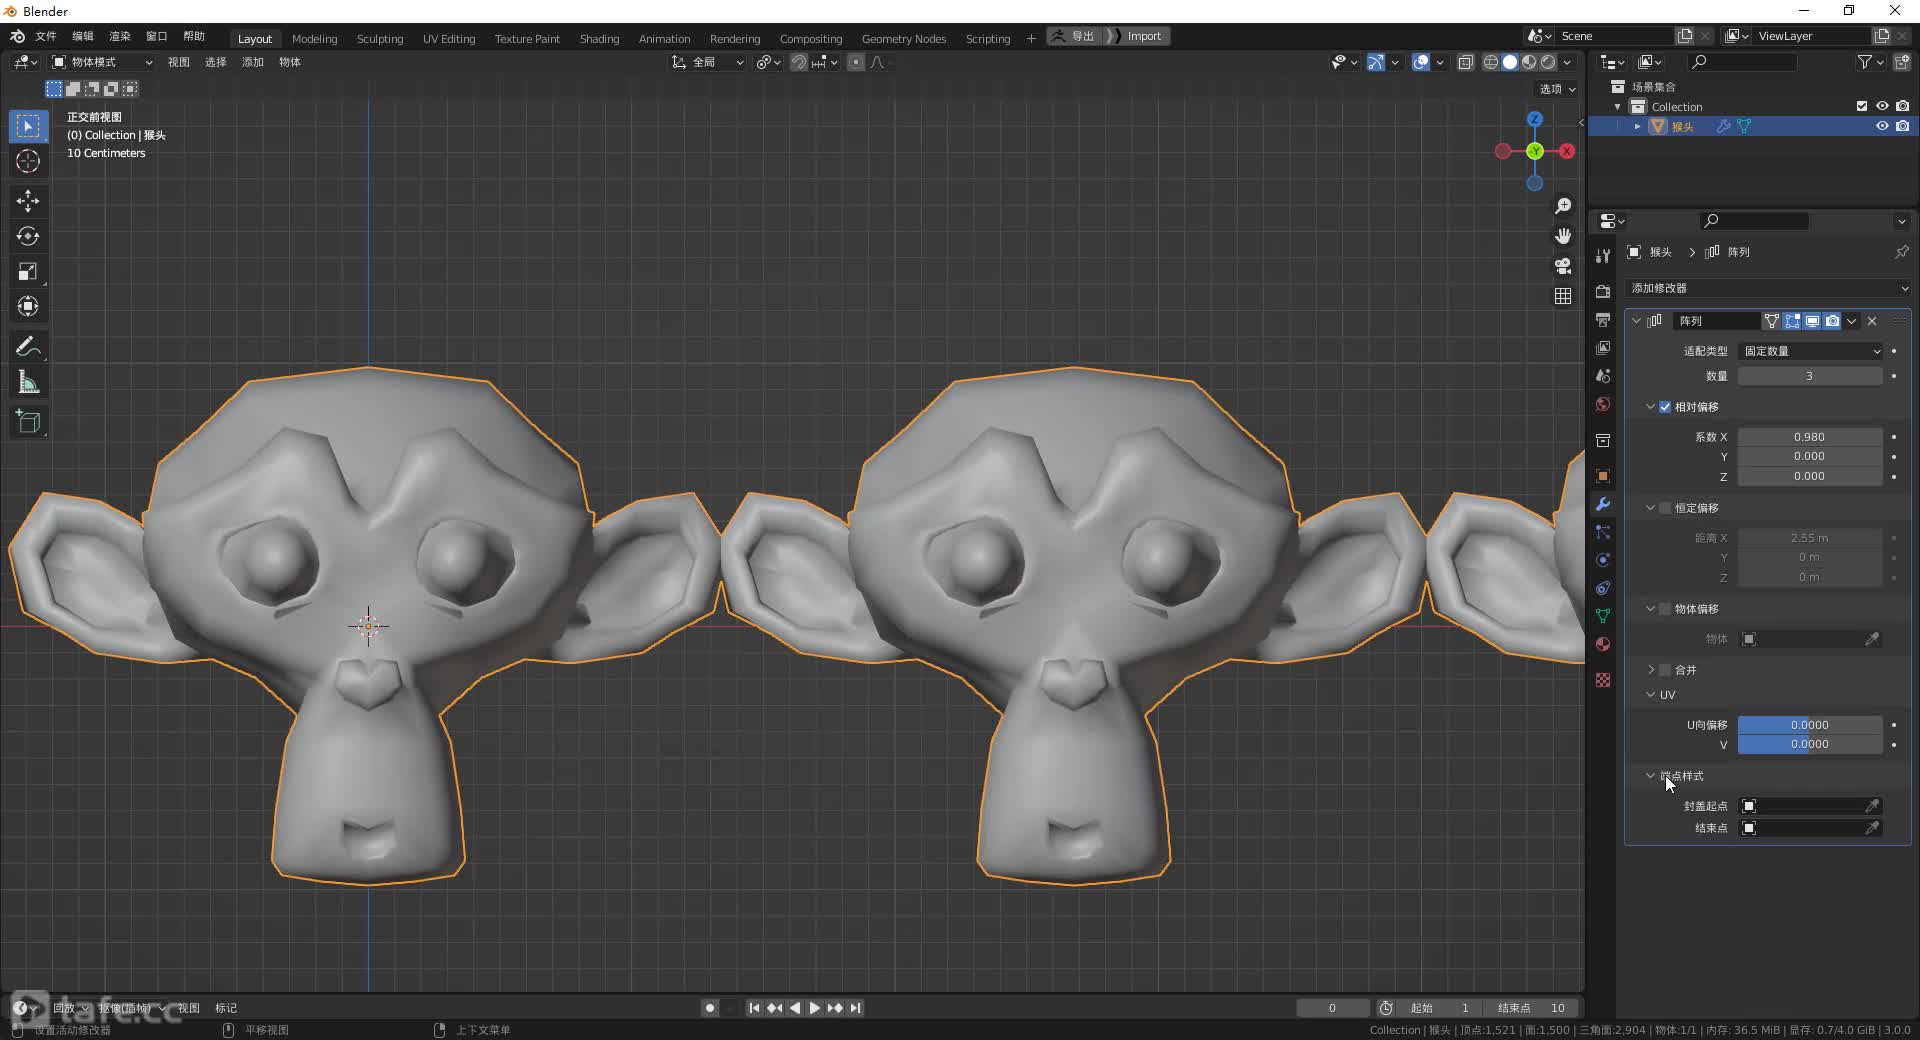Open the Material properties tab
This screenshot has height=1040, width=1920.
pos(1603,644)
